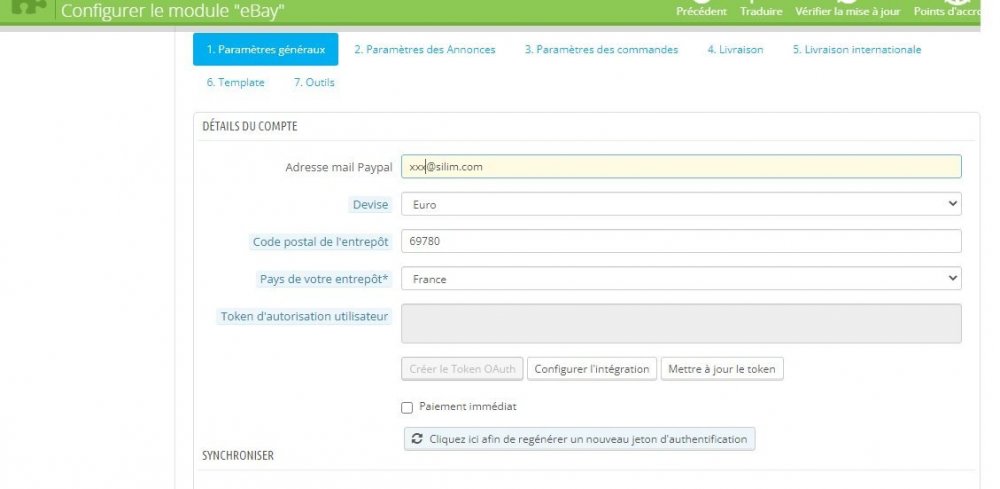
Task: Expand the Pays de votre entrepôt dropdown
Action: (681, 279)
